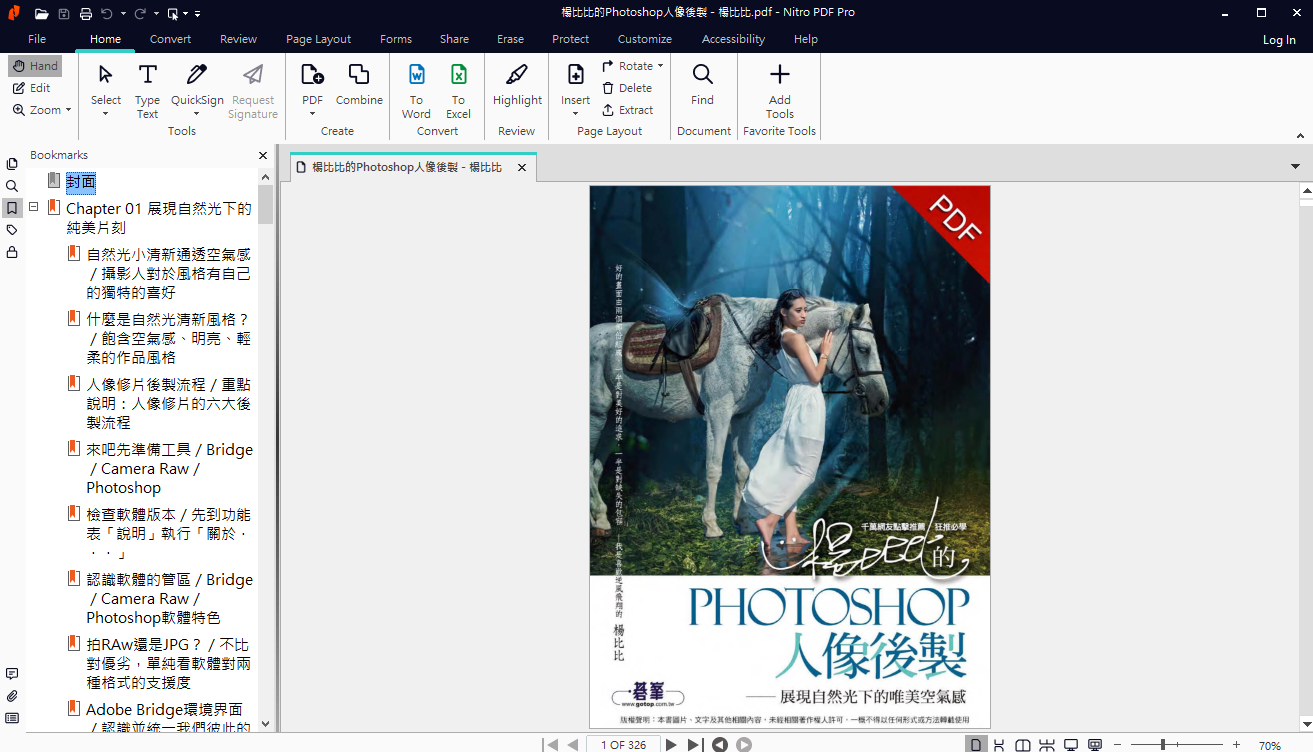Click the Add Tools plus icon
The height and width of the screenshot is (752, 1313).
pos(780,76)
